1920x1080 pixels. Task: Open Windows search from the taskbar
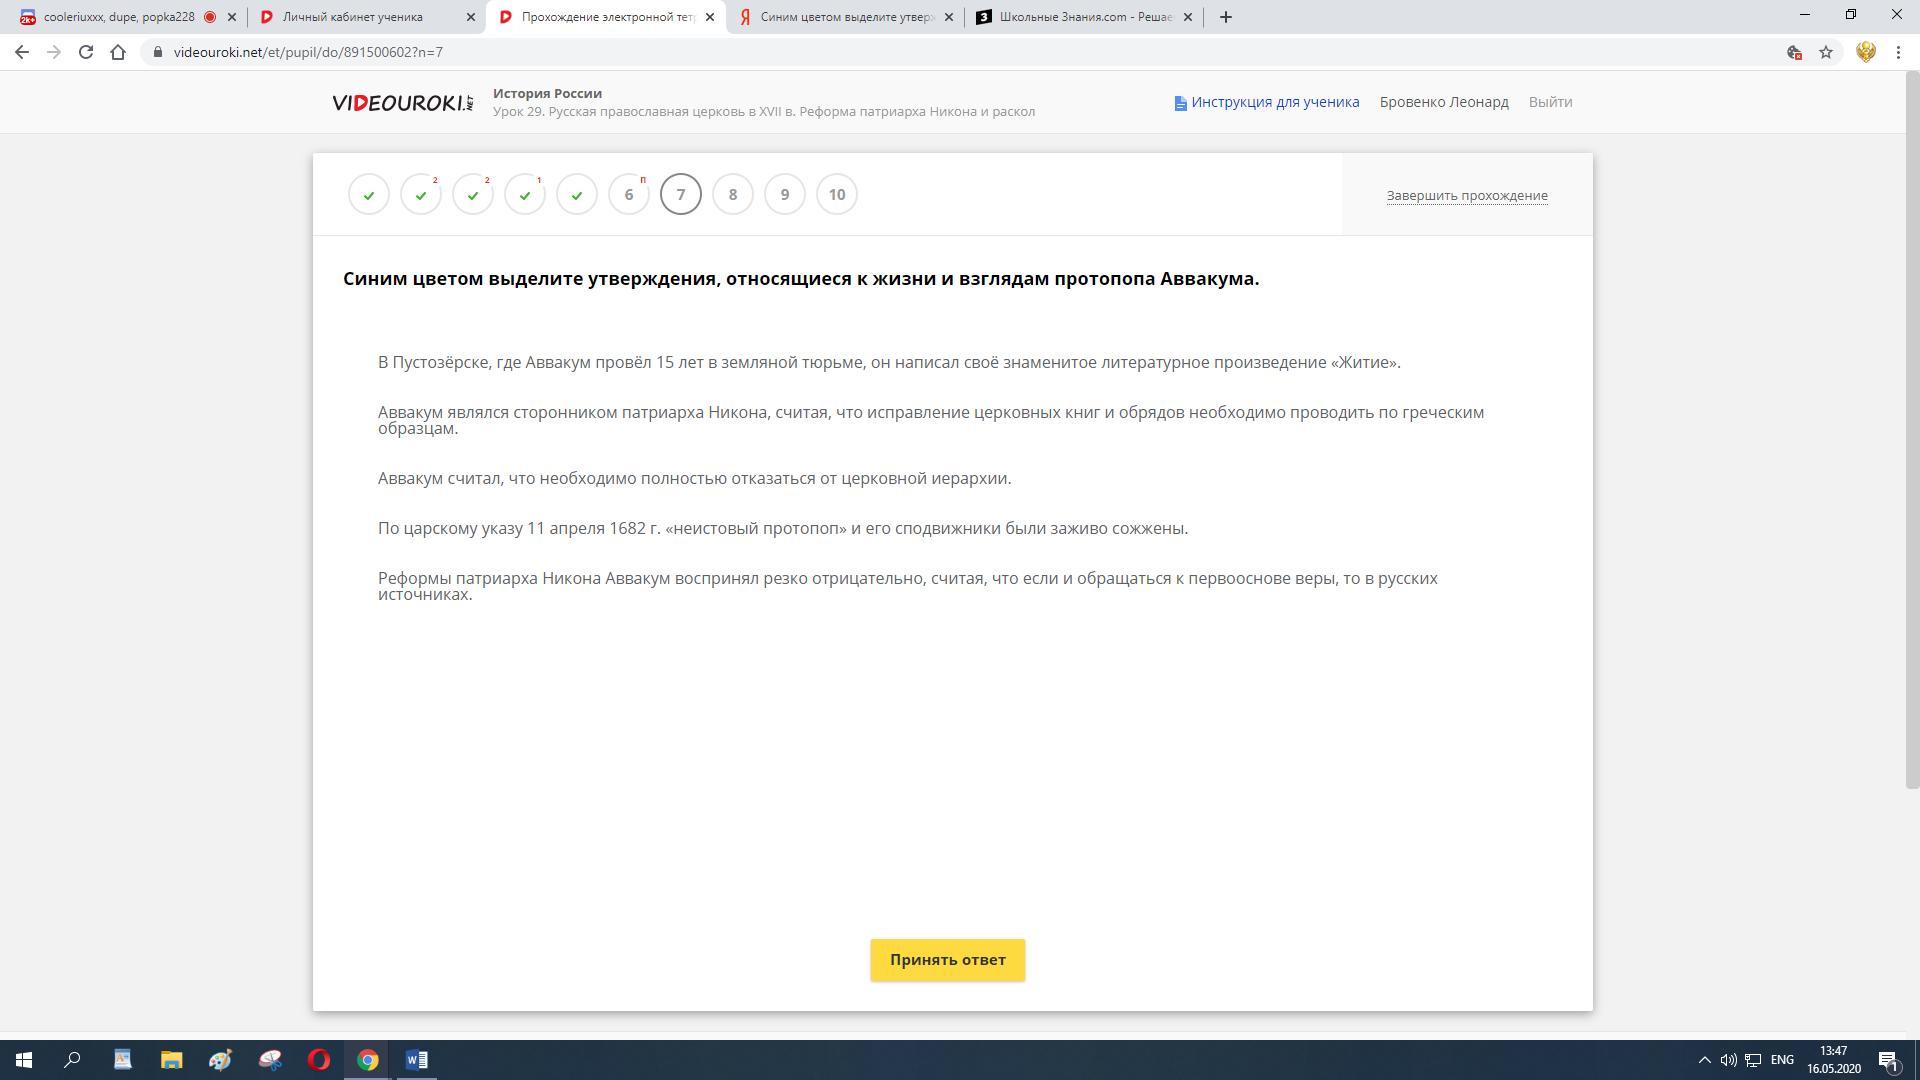click(72, 1060)
